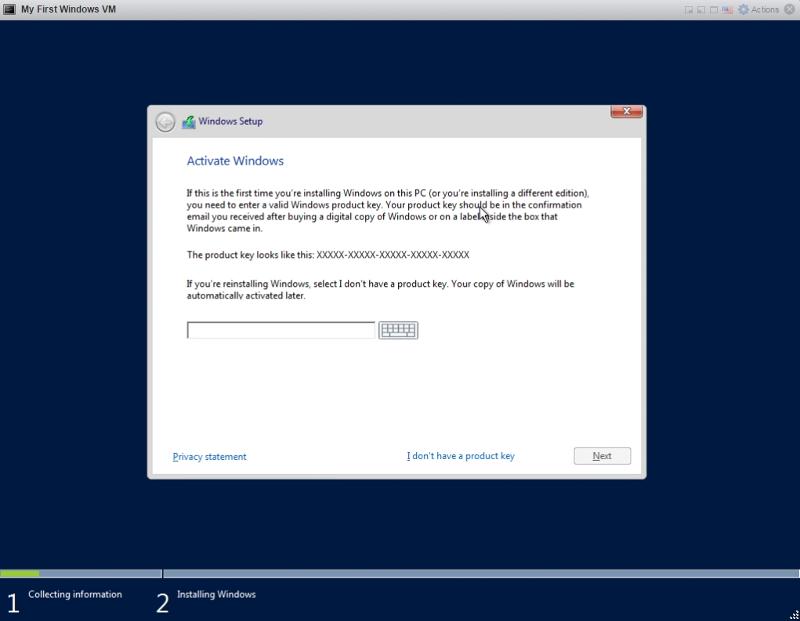Open the Privacy statement link

[x=209, y=457]
